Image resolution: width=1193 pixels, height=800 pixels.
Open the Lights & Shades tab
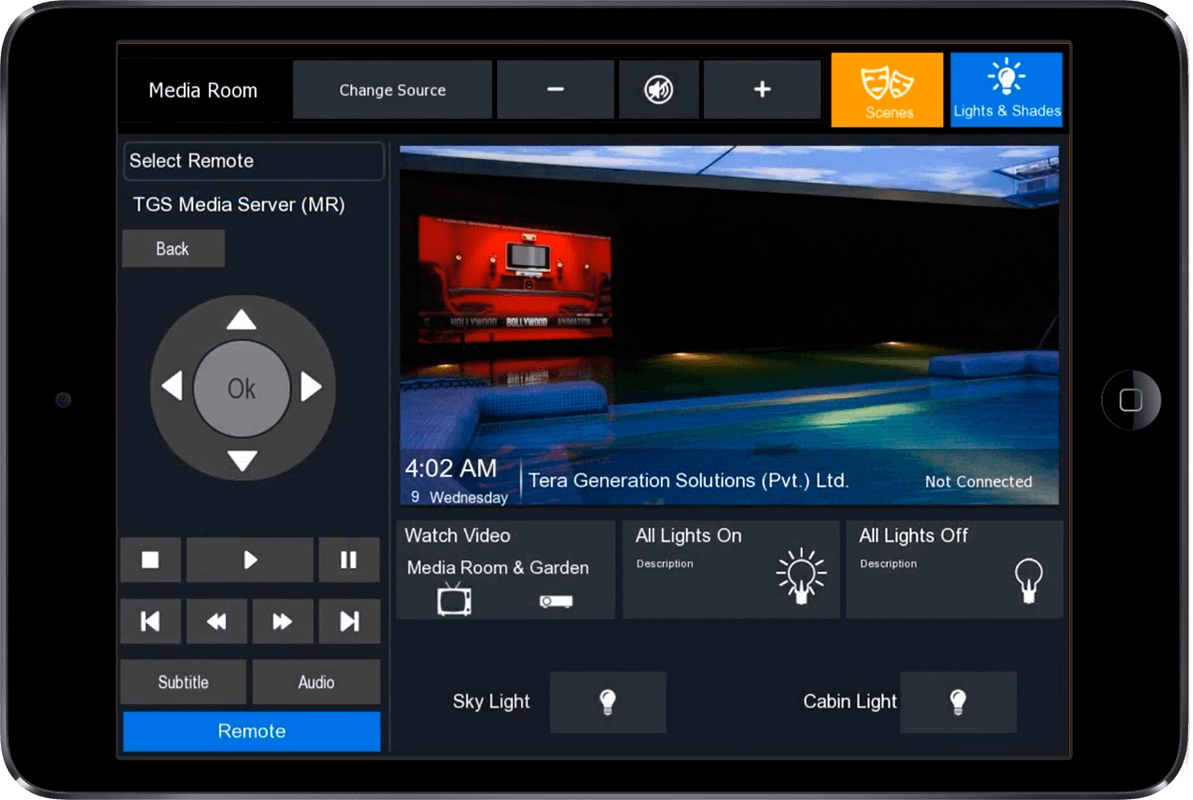tap(1006, 90)
